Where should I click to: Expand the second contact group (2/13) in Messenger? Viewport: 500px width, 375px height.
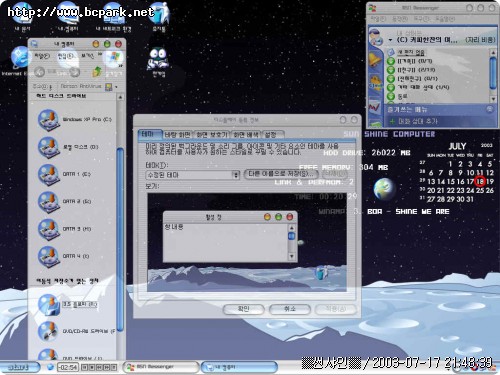[x=391, y=70]
